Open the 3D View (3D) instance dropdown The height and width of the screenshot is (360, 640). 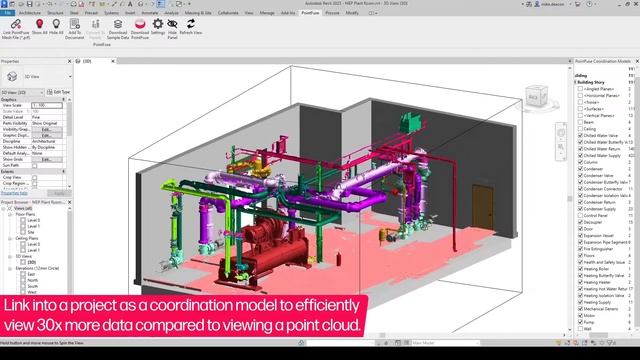point(22,93)
